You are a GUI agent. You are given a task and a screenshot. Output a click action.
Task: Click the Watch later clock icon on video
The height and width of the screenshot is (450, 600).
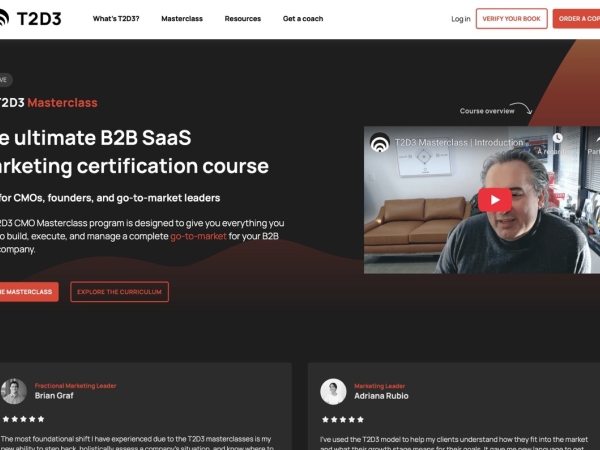coord(558,138)
